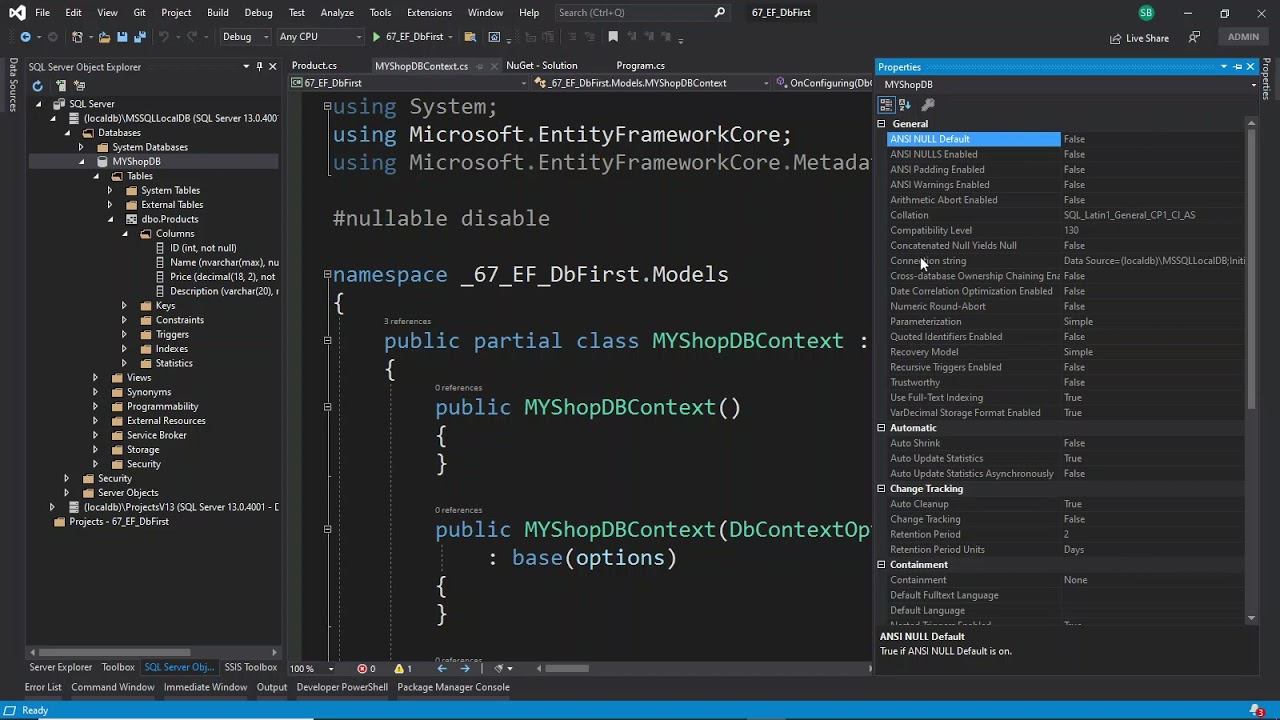Collapse the Automatic properties section
This screenshot has width=1280, height=720.
coord(881,428)
